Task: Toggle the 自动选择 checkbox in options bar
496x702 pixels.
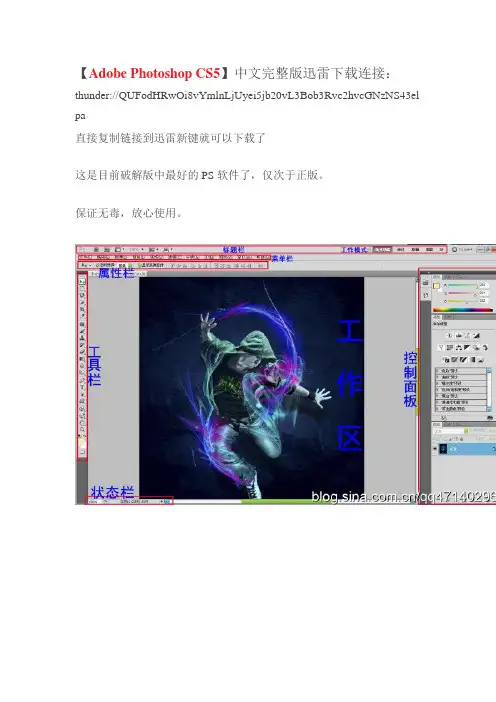Action: coord(97,265)
